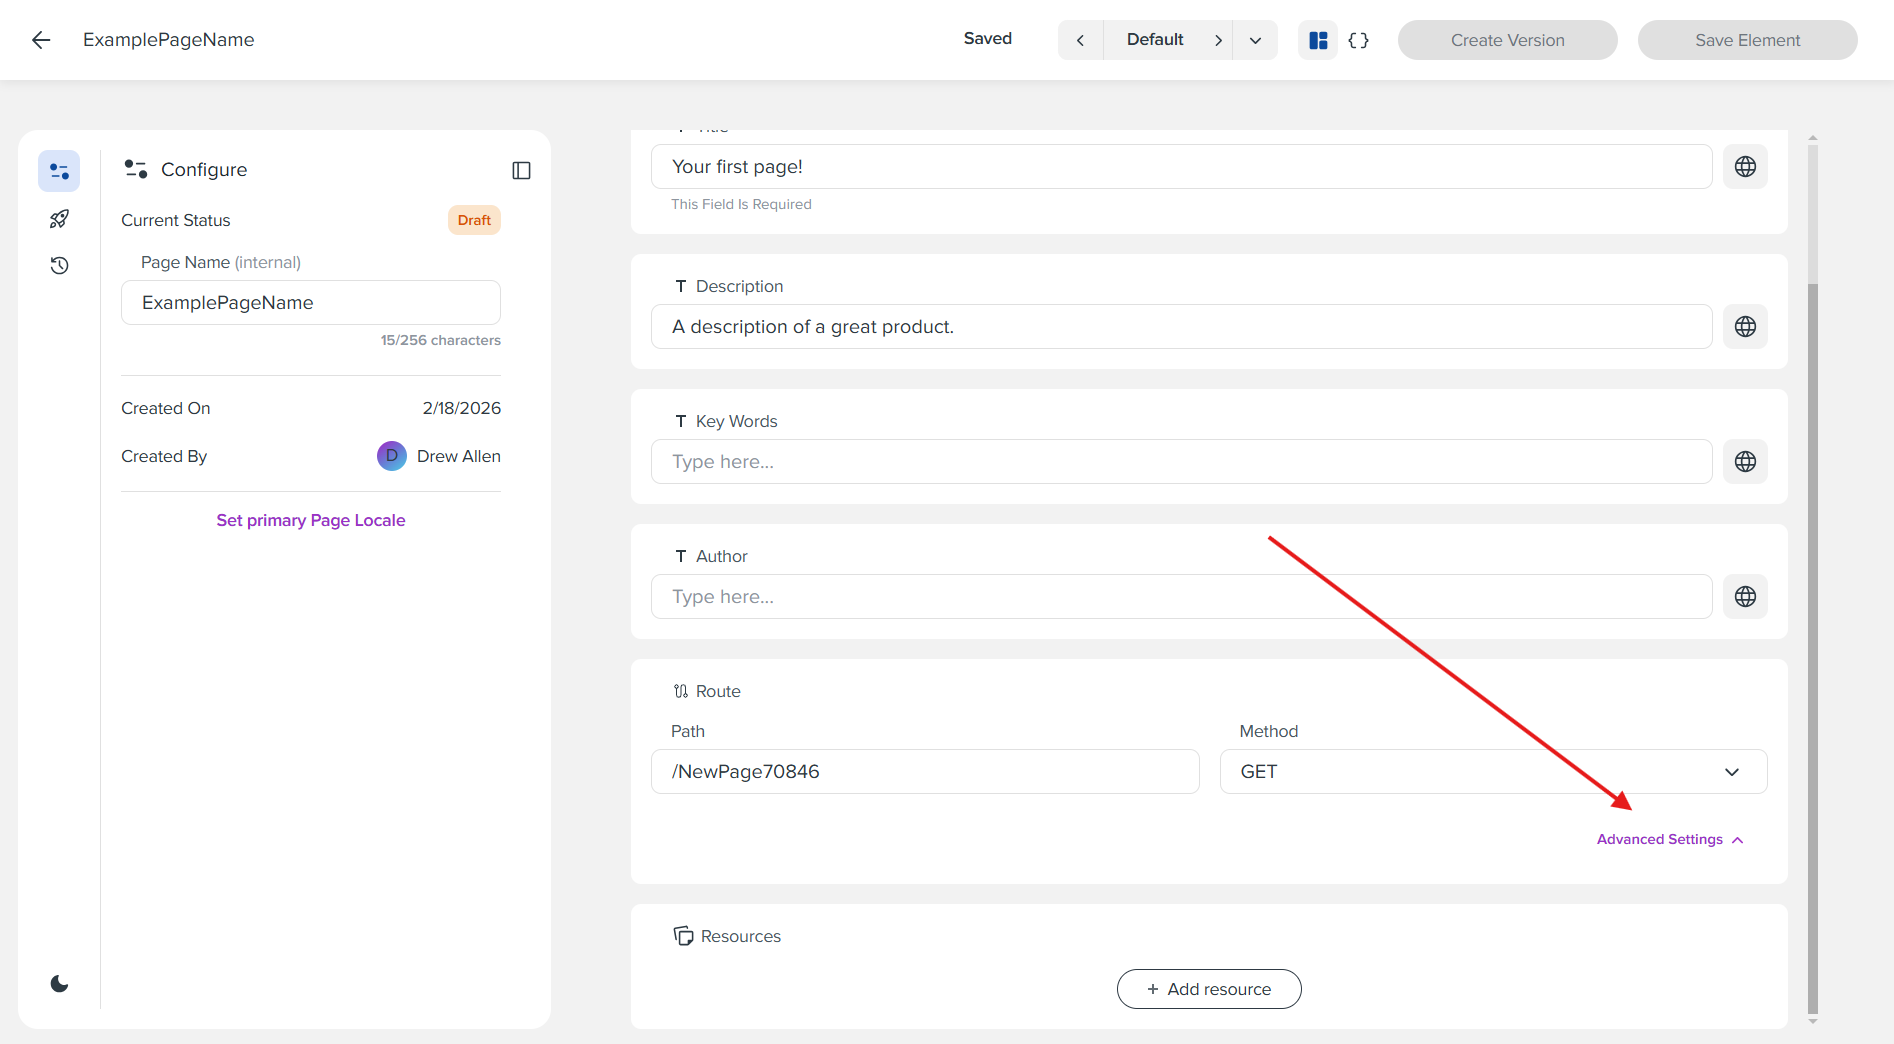Open version dropdown chevron next to Default
The height and width of the screenshot is (1044, 1894).
tap(1255, 40)
